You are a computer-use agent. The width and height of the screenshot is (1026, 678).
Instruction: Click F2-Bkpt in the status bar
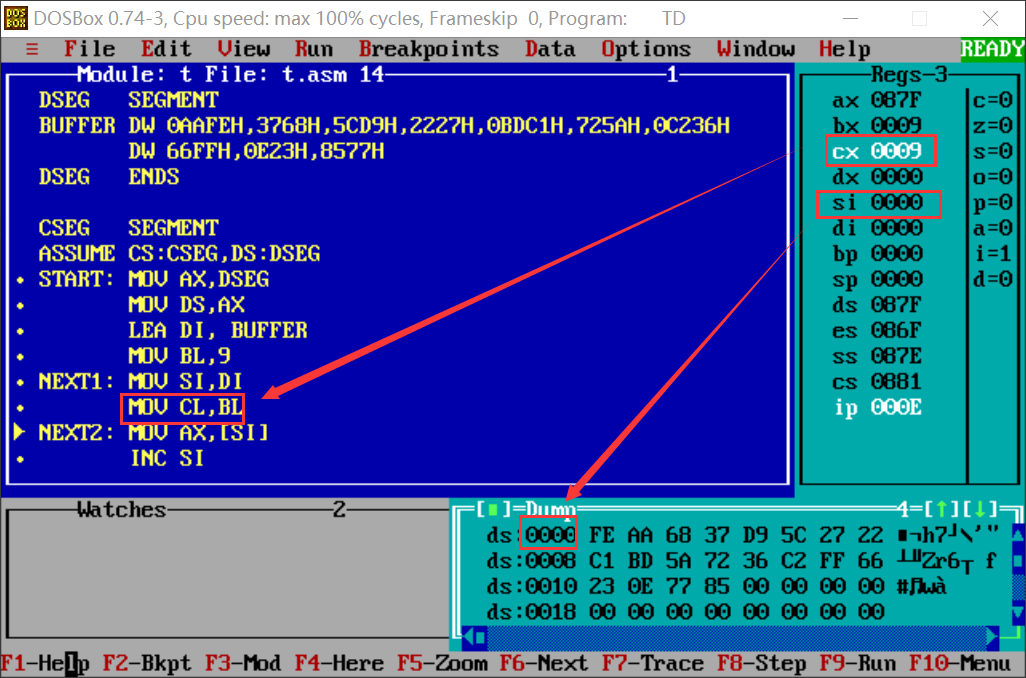147,664
